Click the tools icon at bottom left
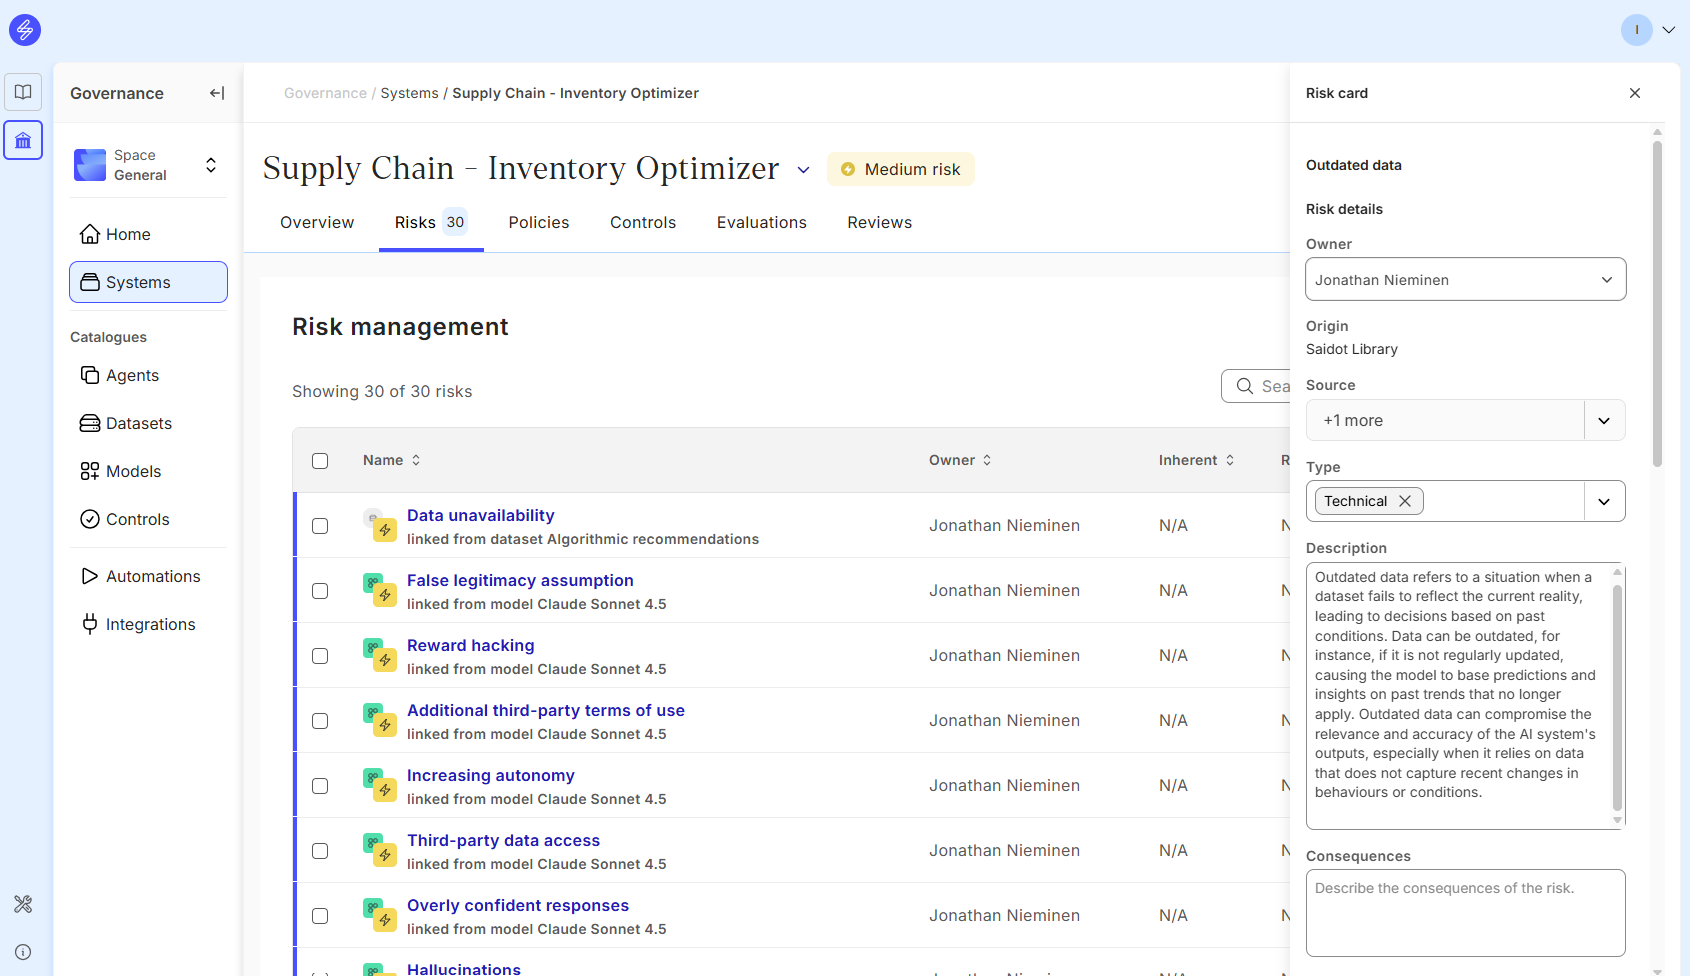 (x=23, y=904)
